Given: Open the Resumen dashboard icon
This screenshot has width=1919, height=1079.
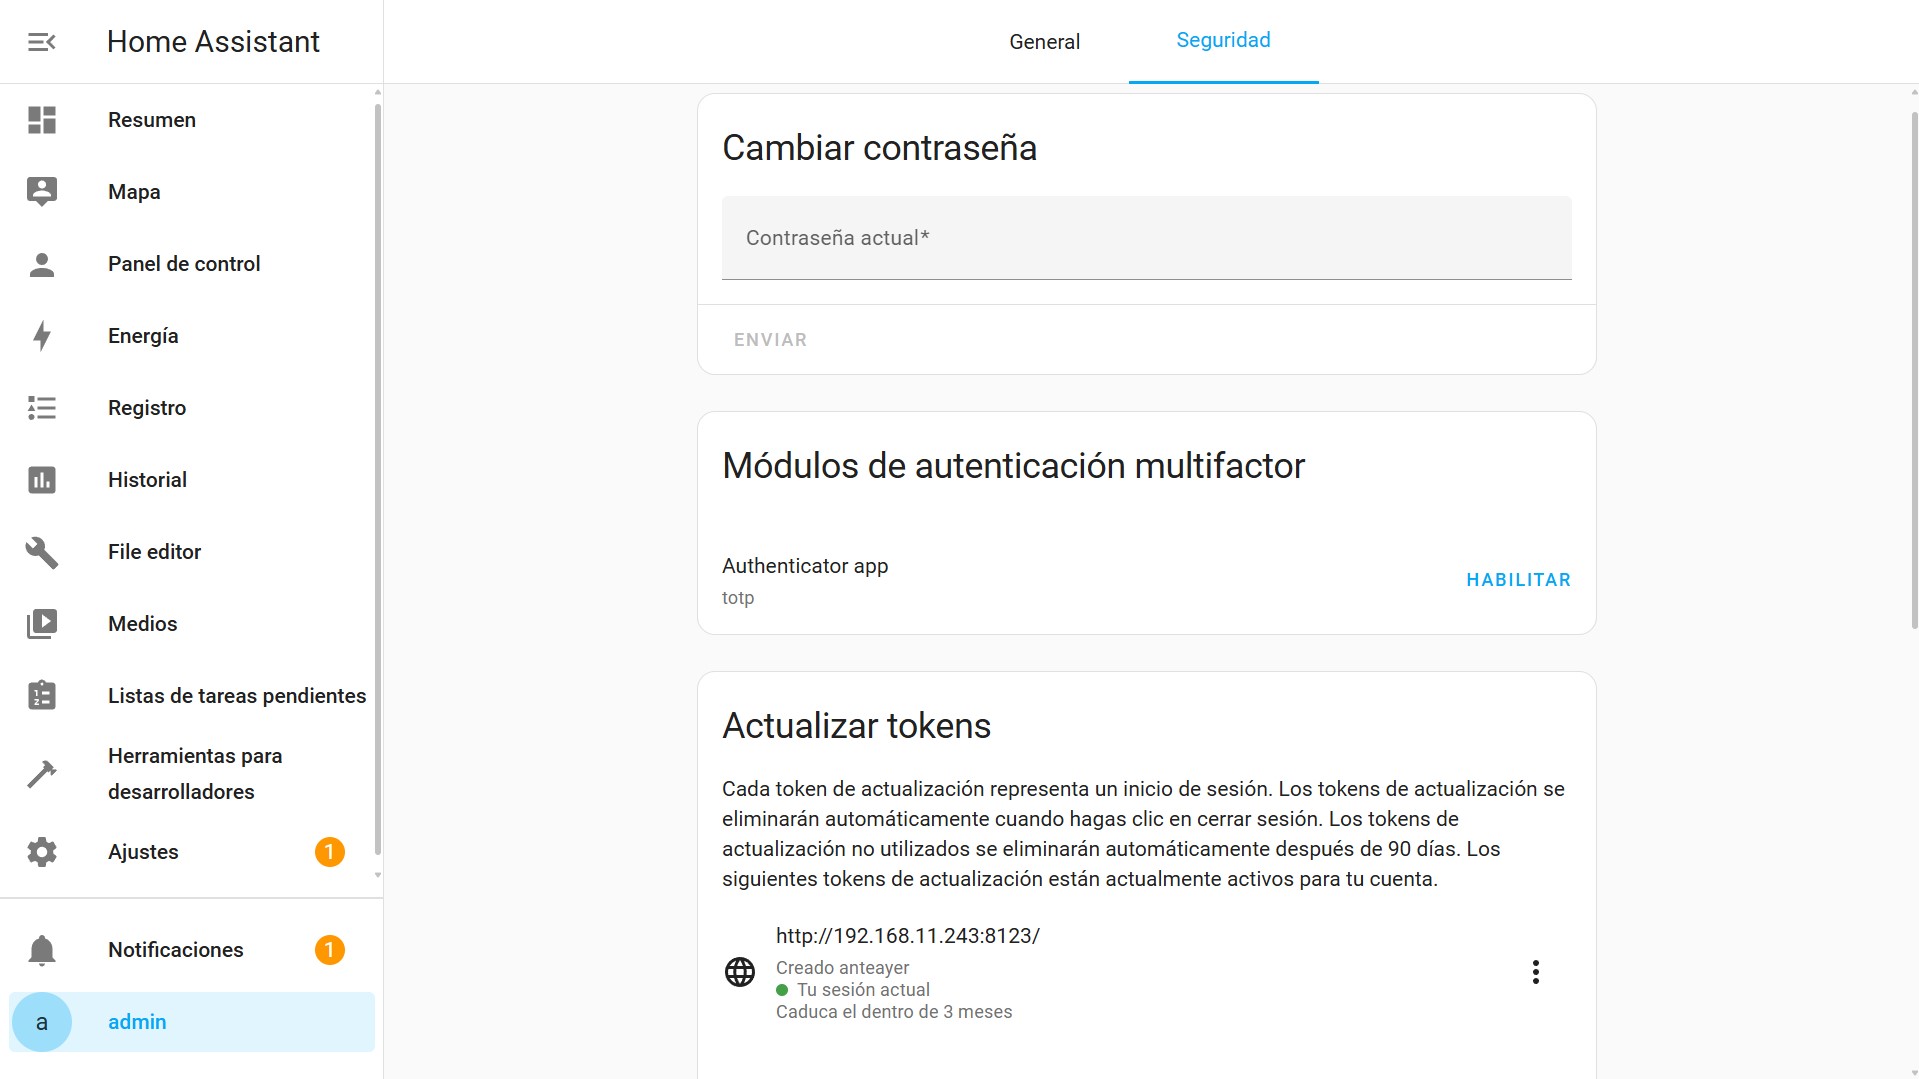Looking at the screenshot, I should point(40,120).
